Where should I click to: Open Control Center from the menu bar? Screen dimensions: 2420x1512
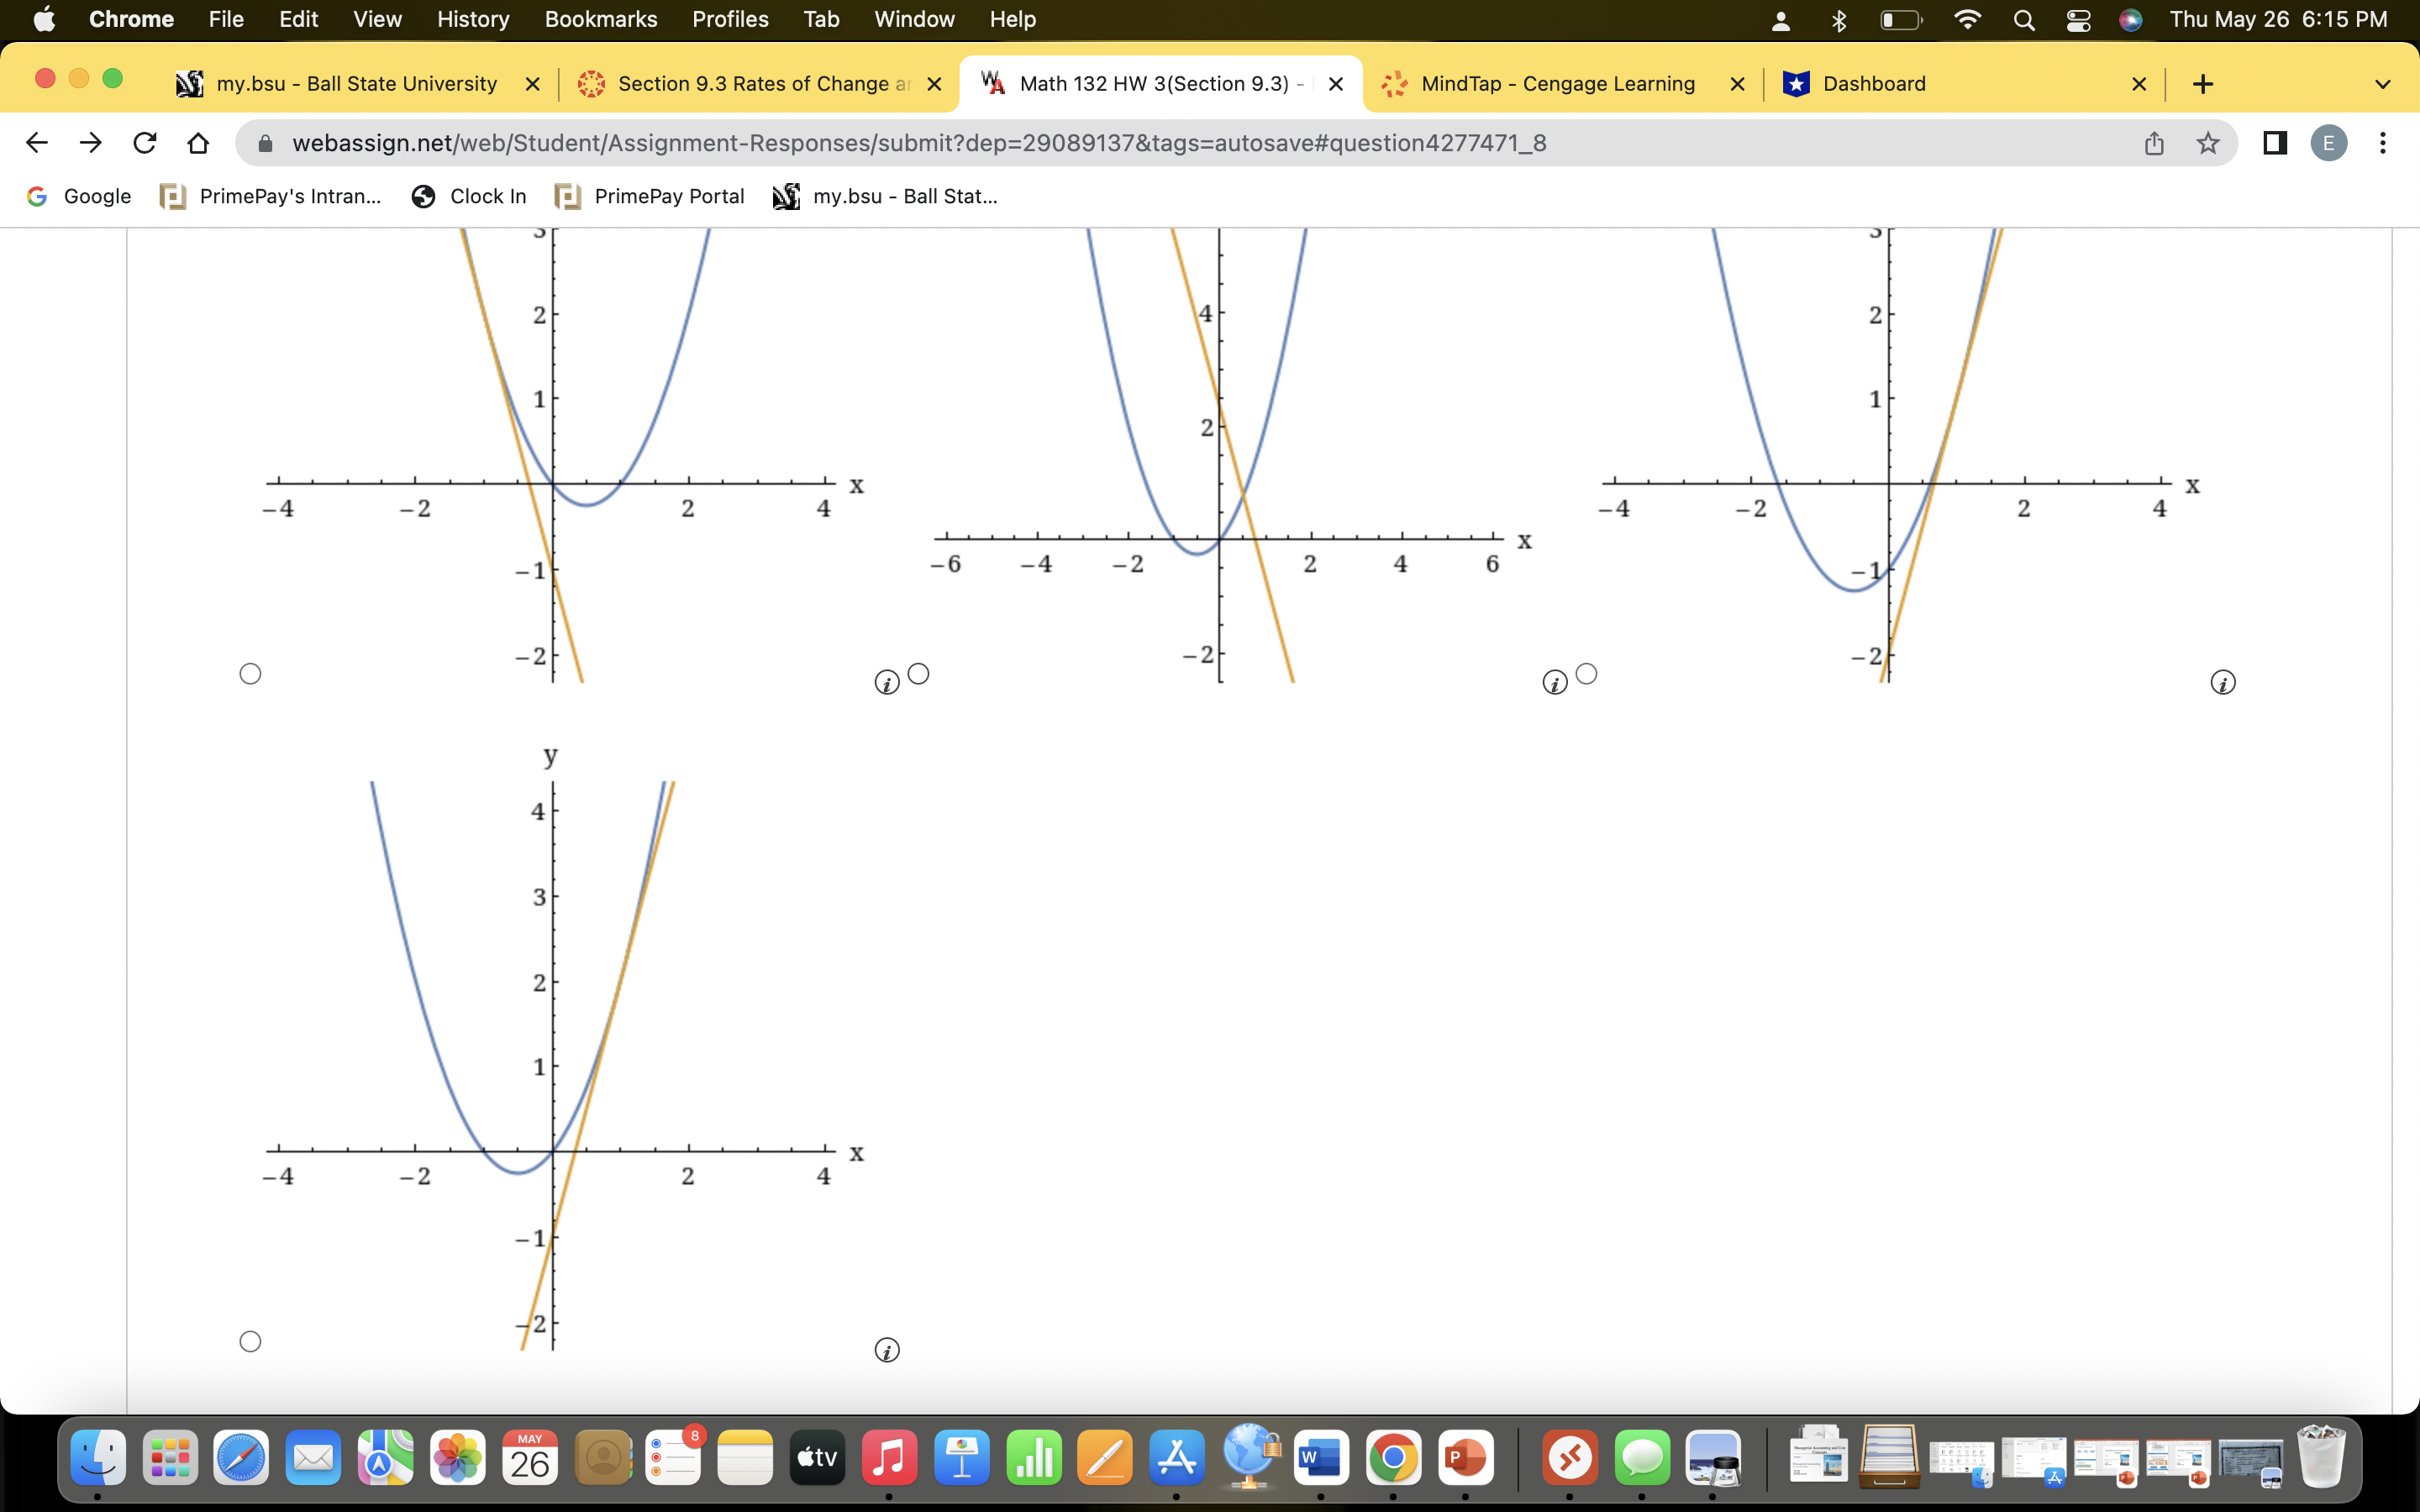coord(2079,20)
